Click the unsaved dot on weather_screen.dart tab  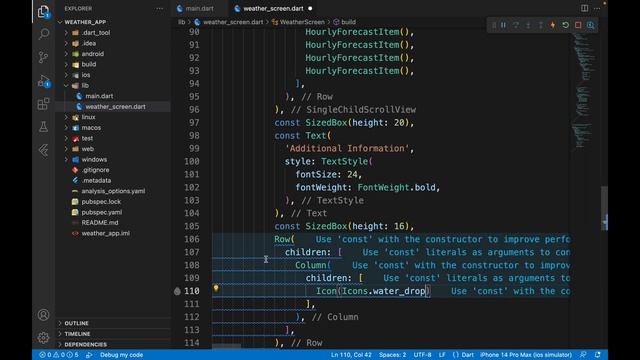click(310, 9)
